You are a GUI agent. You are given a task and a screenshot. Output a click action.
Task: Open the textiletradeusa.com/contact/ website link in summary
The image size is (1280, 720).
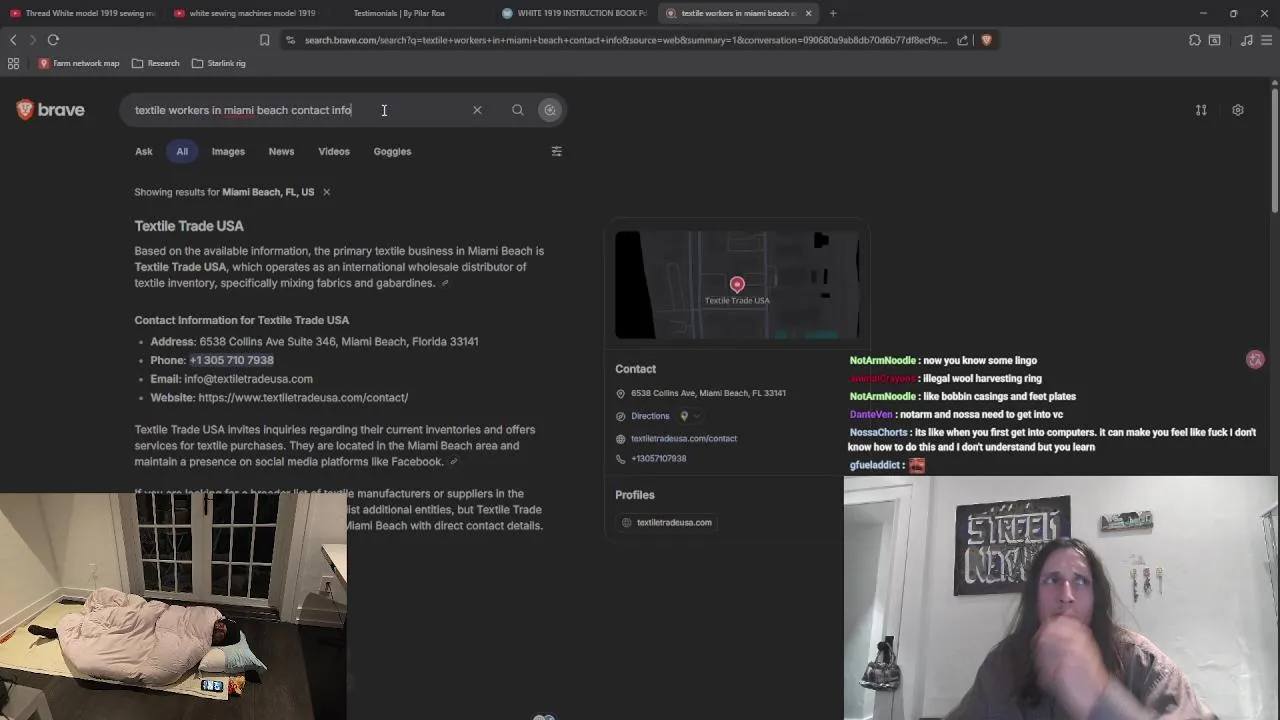click(x=303, y=397)
